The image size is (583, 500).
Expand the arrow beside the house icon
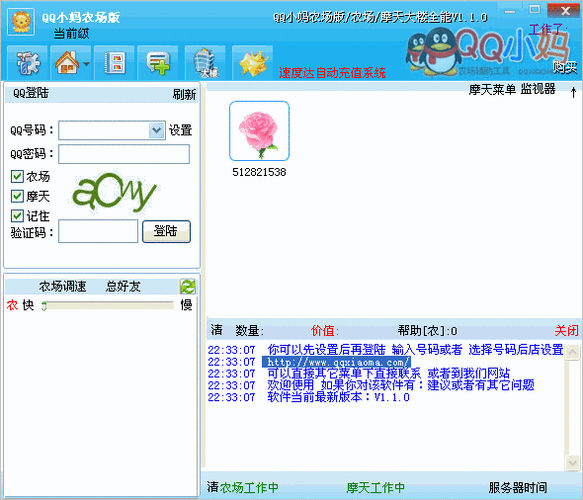coord(86,64)
